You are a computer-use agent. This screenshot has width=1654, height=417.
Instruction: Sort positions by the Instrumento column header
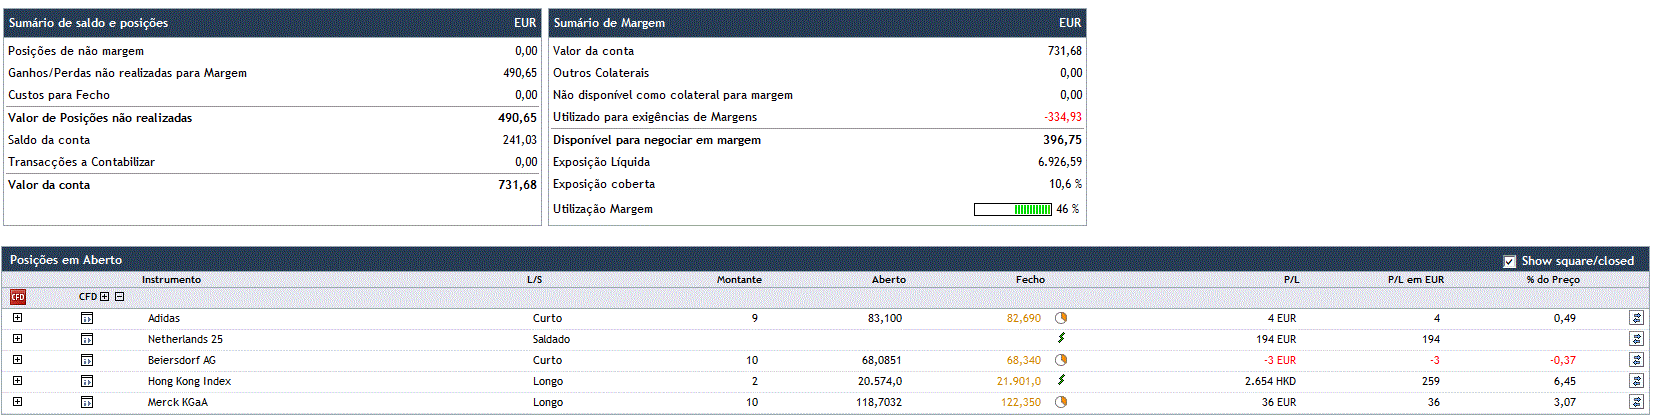click(171, 280)
